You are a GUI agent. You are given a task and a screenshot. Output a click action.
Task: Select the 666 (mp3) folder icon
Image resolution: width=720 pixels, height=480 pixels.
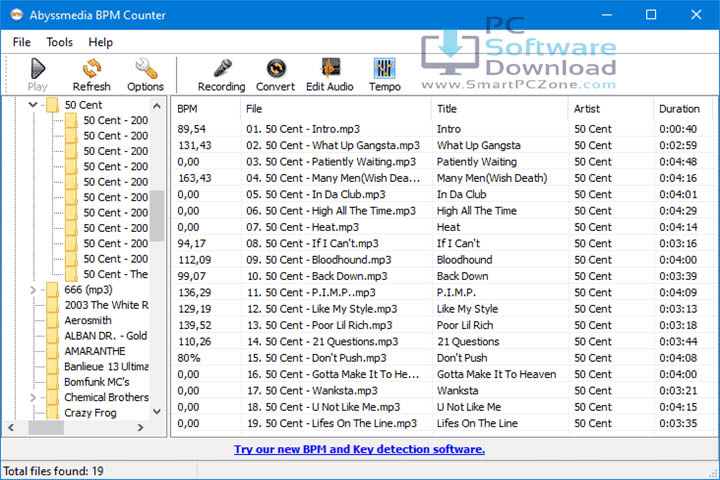pyautogui.click(x=53, y=290)
